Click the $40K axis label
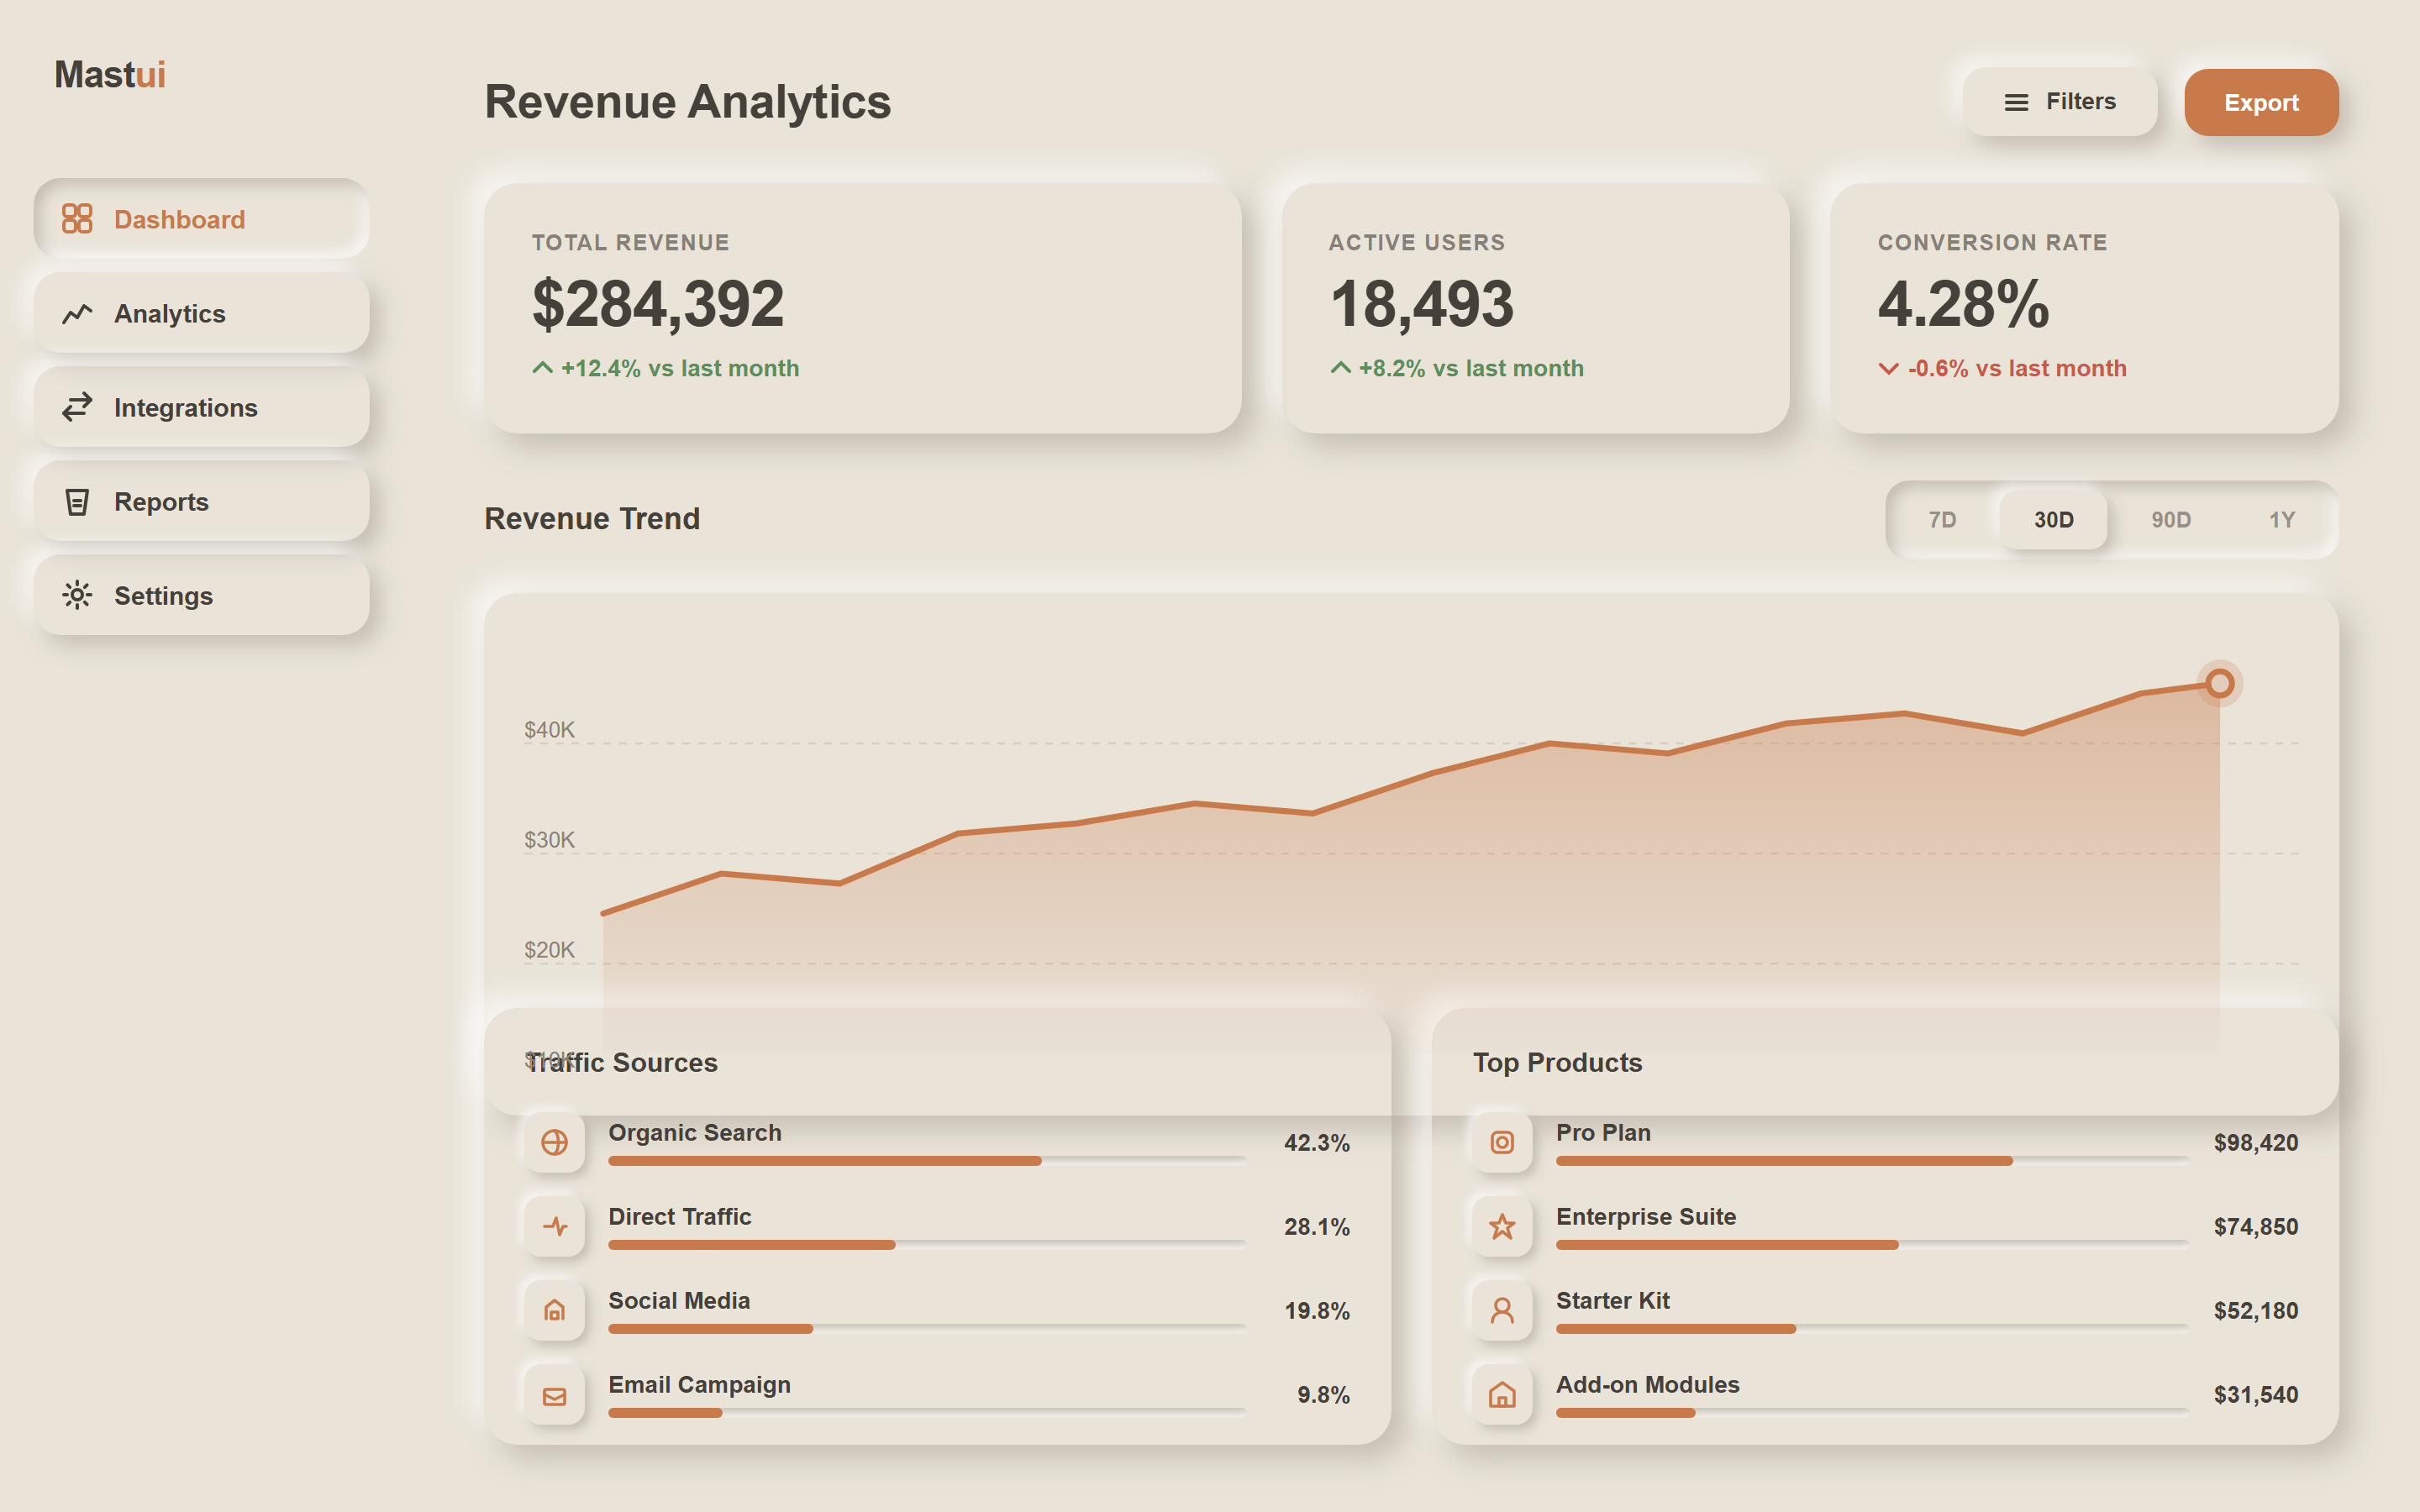Viewport: 2420px width, 1512px height. tap(549, 730)
